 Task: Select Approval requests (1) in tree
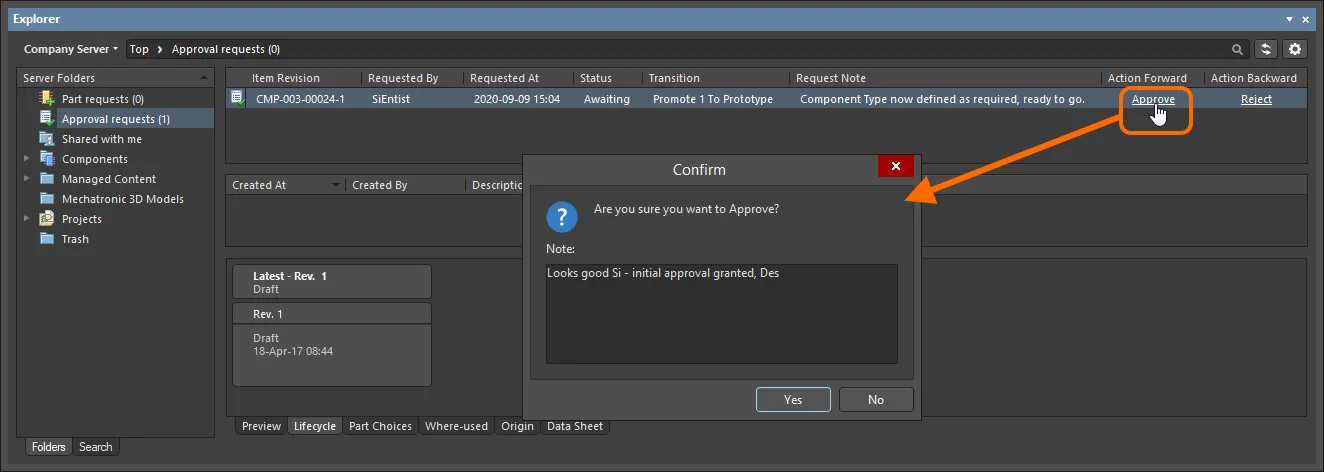tap(116, 119)
